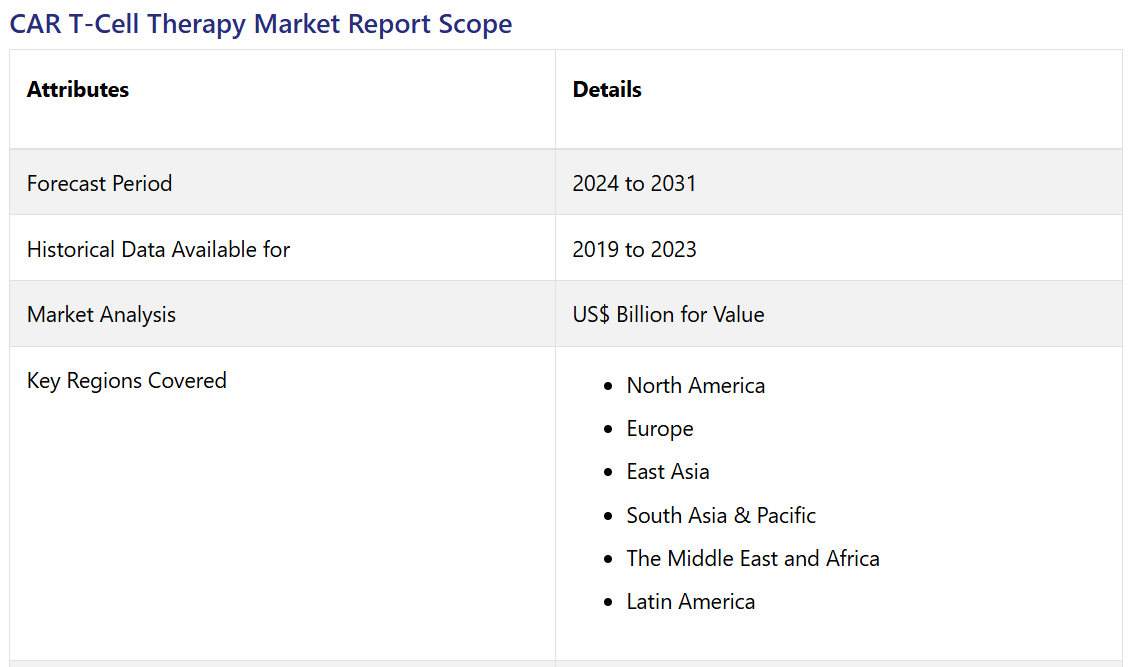
Task: Click the CAR T-Cell Therapy Market Report Scope heading
Action: tap(261, 24)
